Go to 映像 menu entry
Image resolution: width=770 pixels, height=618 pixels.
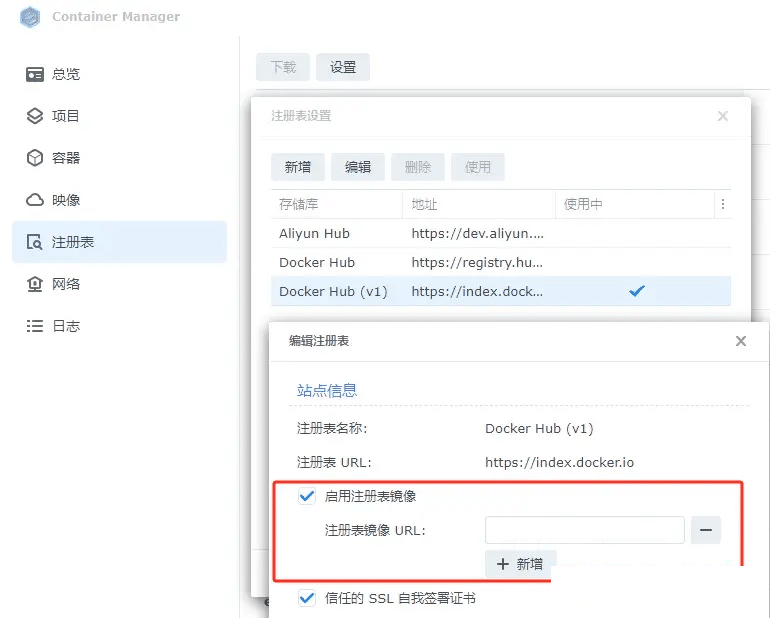(66, 200)
